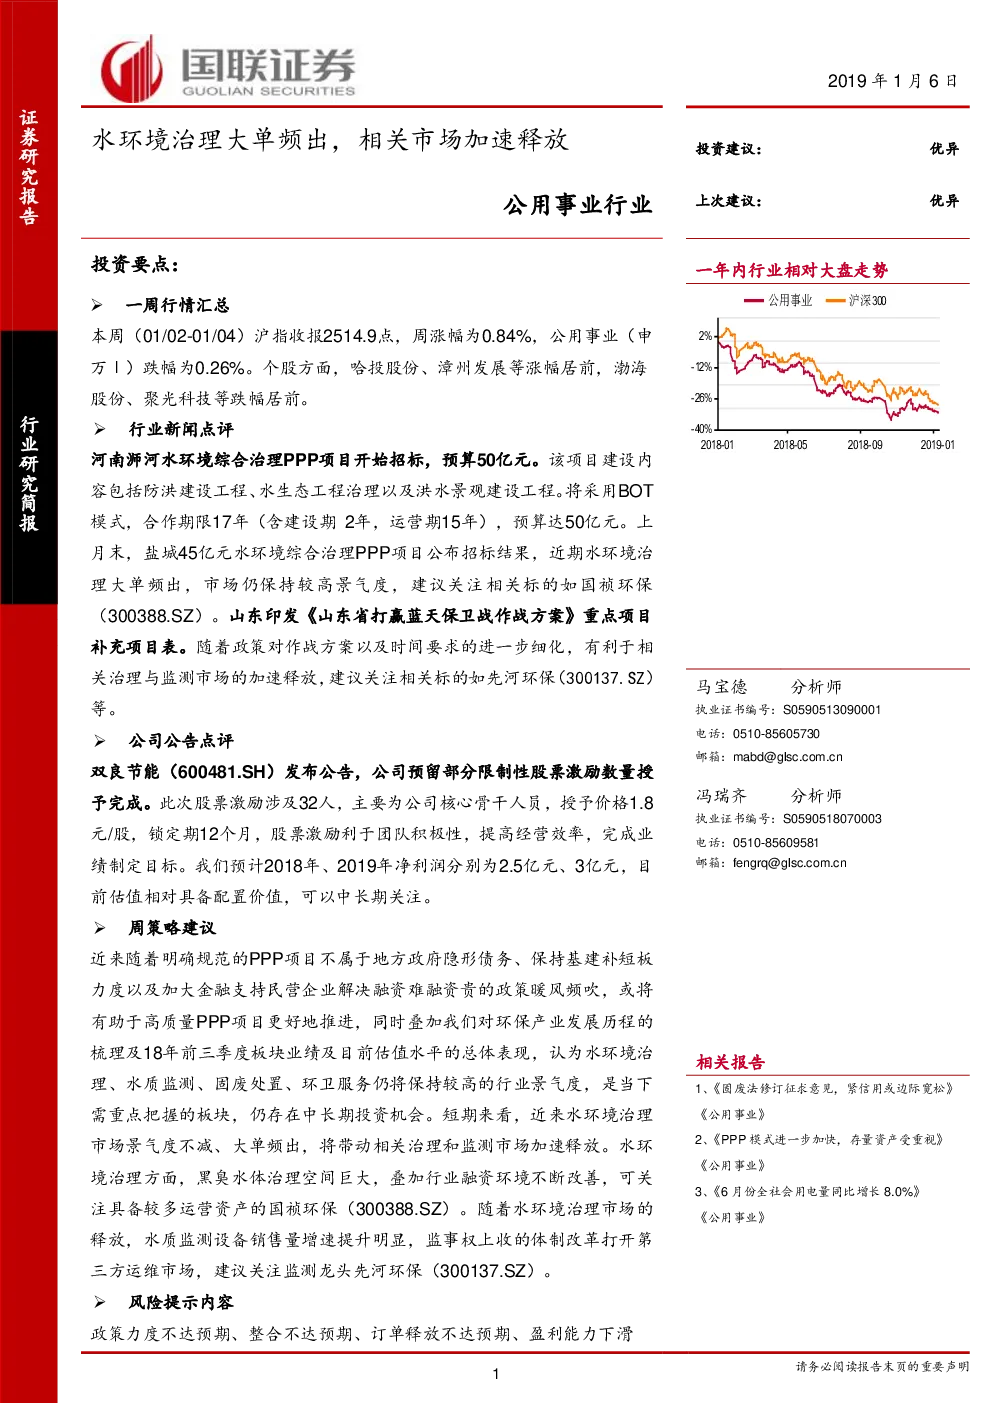Select the title 水环境治理大单频出
The height and width of the screenshot is (1403, 992).
tap(211, 140)
